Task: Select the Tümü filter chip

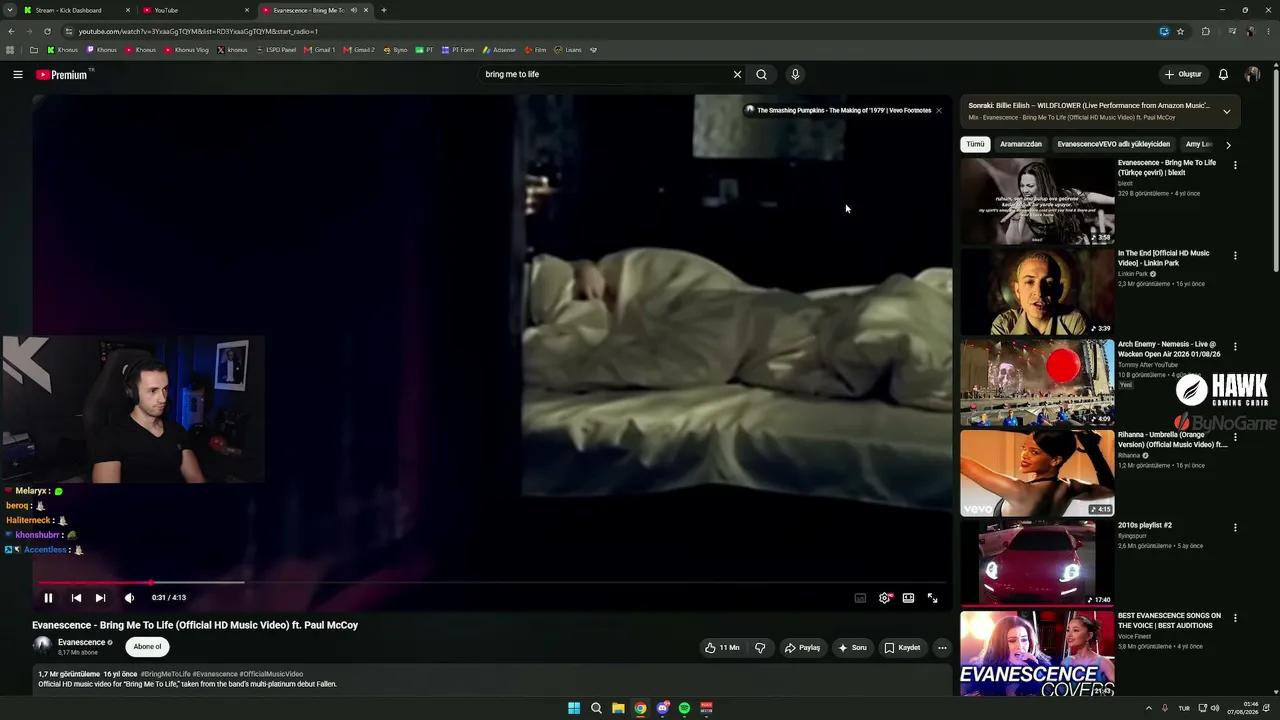Action: (975, 144)
